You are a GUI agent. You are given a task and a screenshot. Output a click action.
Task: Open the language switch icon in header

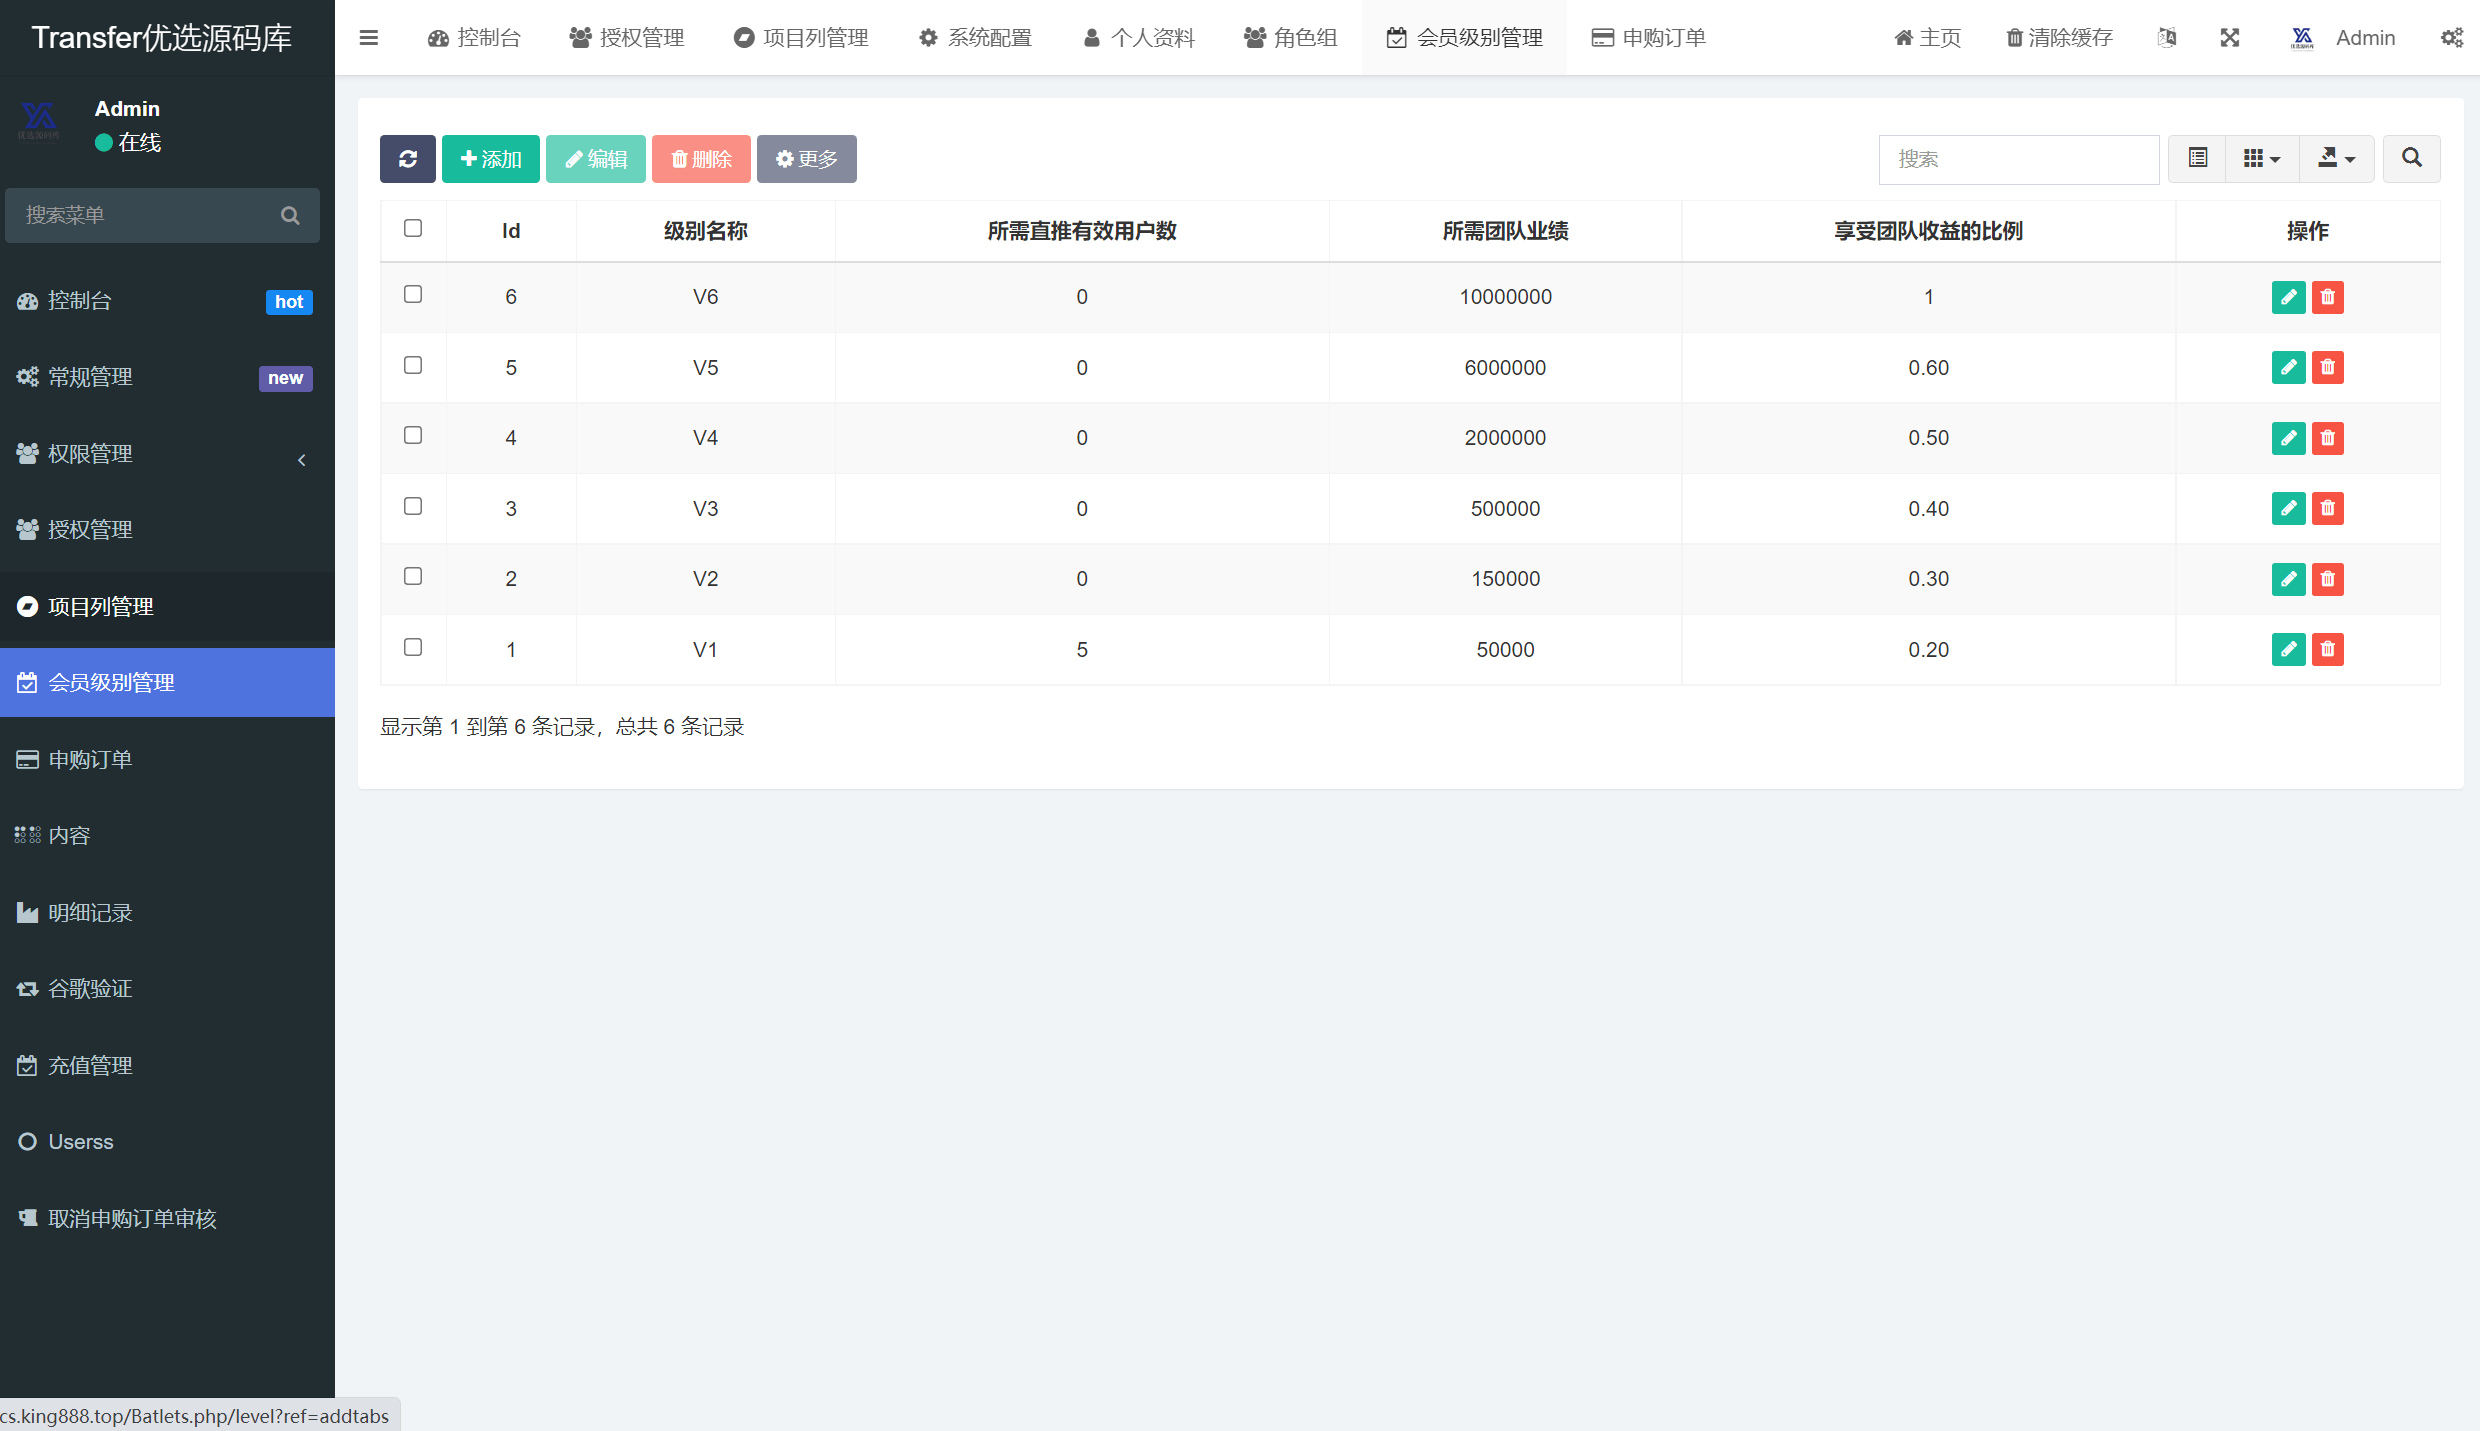coord(2167,38)
